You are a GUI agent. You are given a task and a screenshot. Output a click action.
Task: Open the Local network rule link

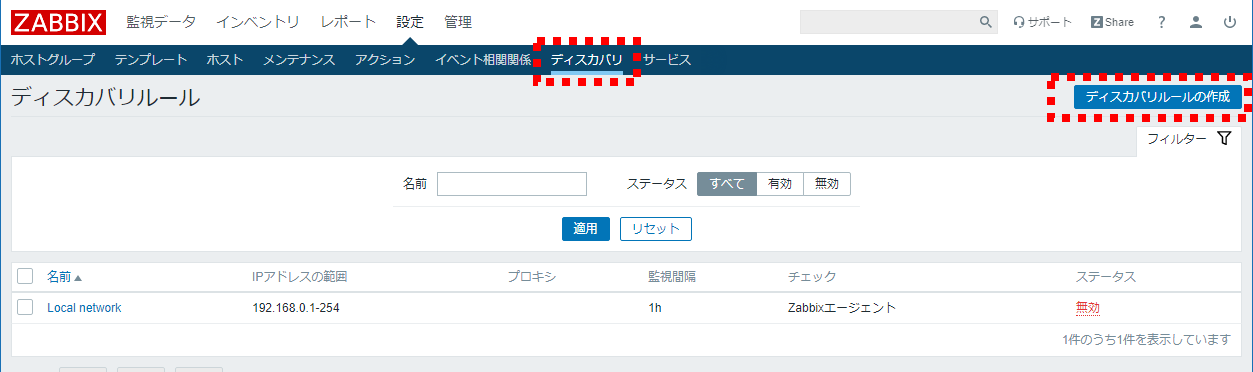point(84,308)
